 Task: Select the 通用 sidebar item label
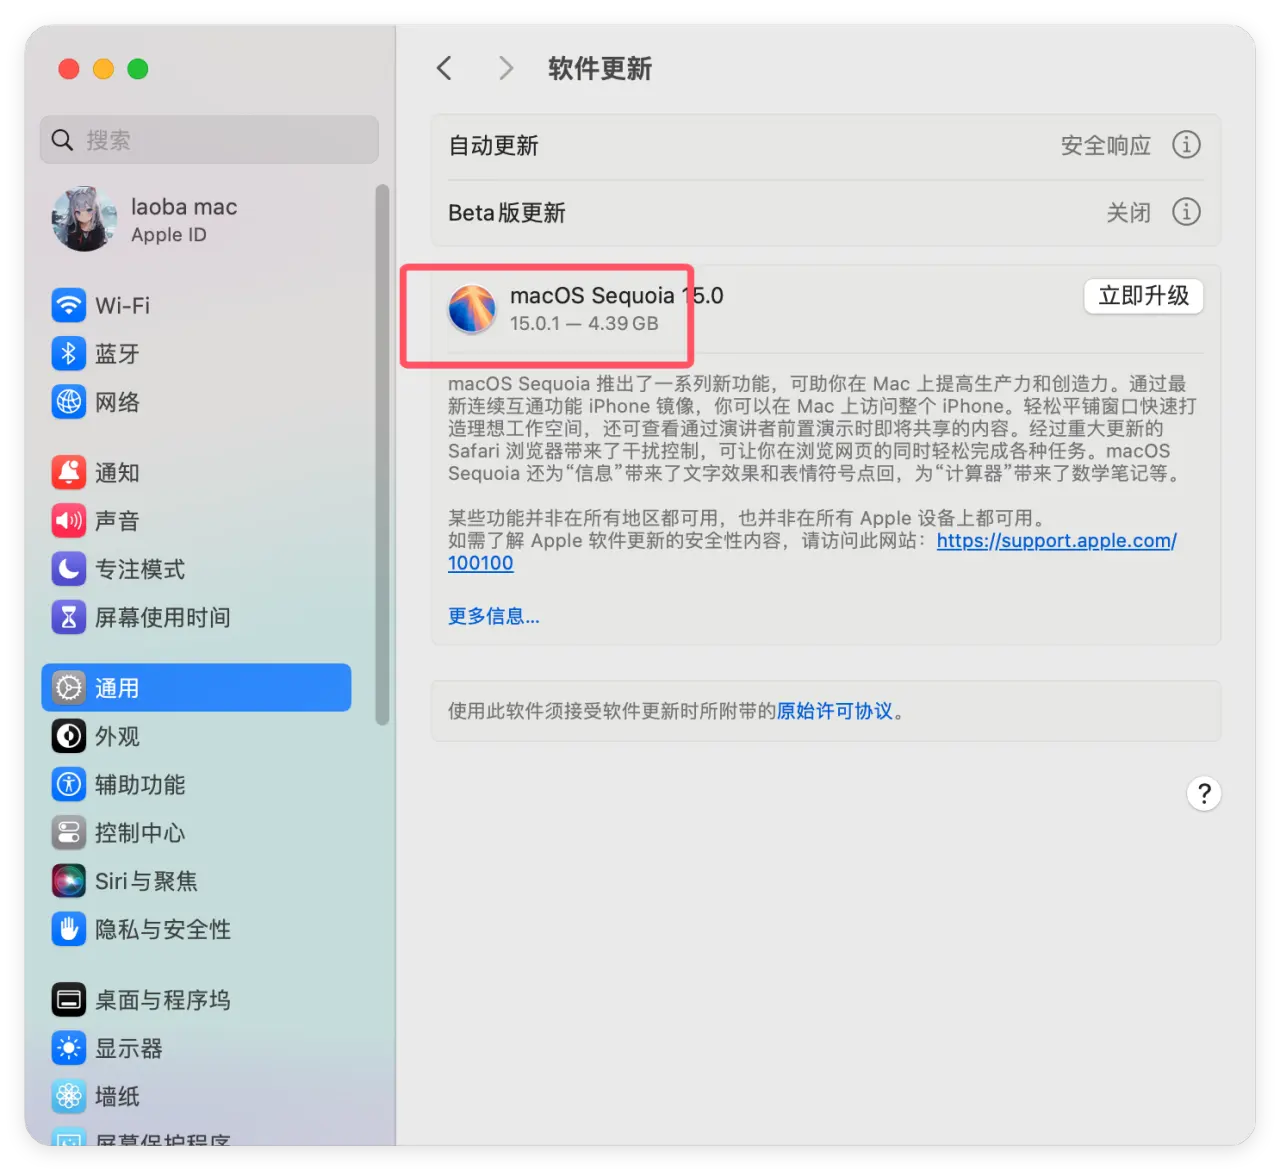tap(117, 688)
